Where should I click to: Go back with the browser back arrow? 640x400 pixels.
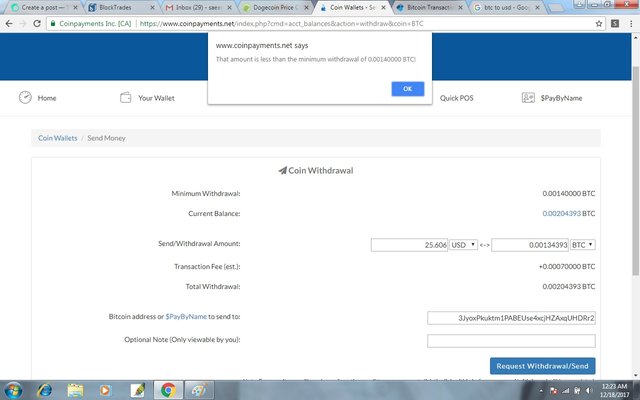[x=9, y=24]
